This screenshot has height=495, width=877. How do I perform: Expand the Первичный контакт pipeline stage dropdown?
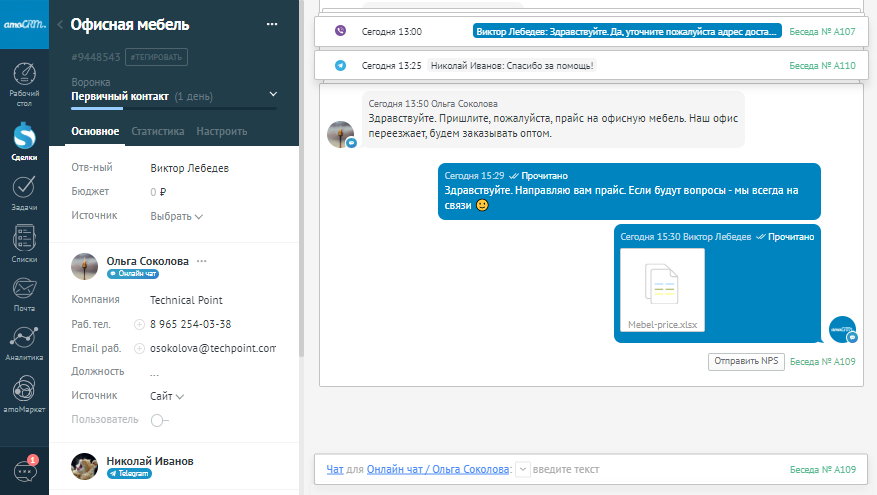(x=274, y=95)
